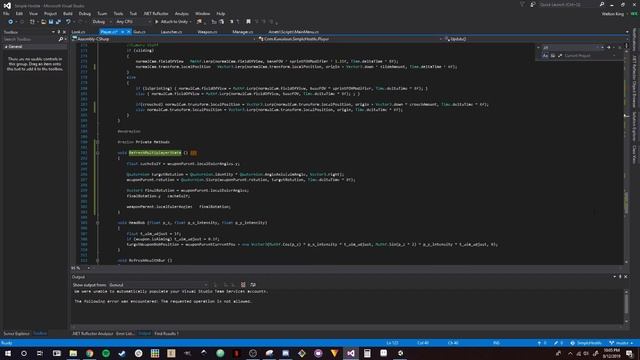Switch to .NET Reflector Analyzer tab
The image size is (640, 360).
(93, 334)
